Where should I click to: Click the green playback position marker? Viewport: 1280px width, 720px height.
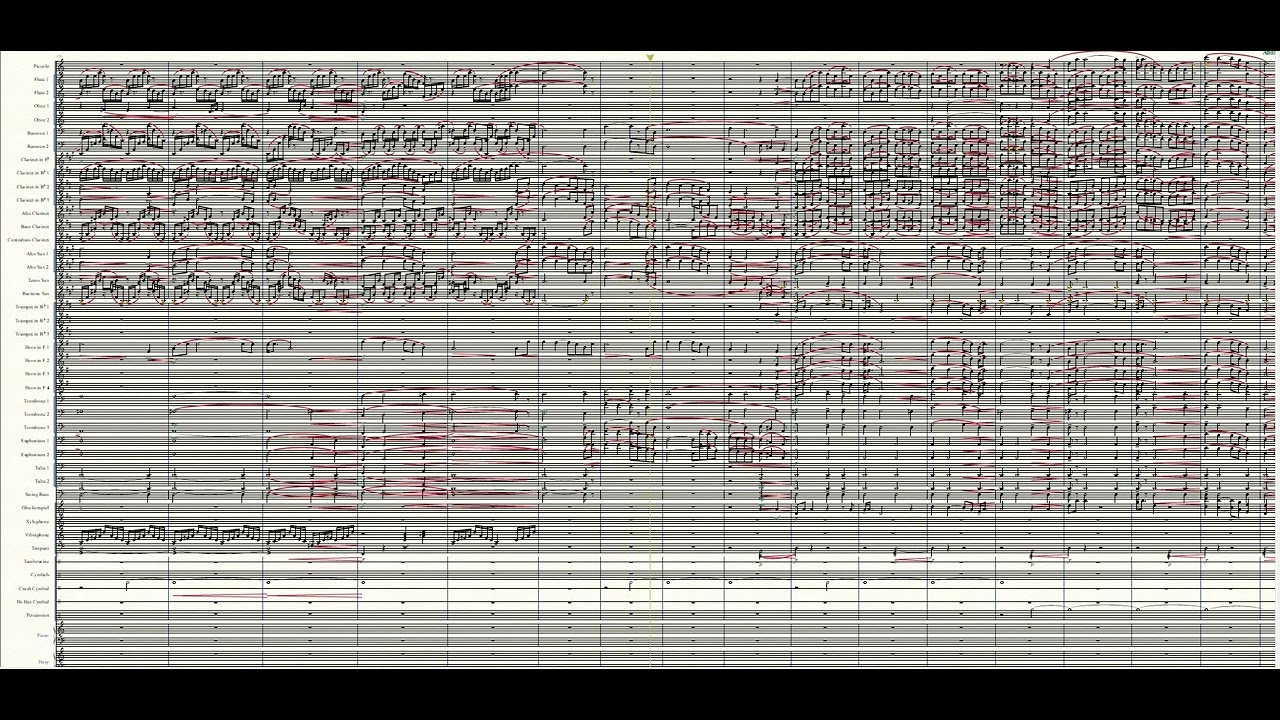[x=650, y=58]
